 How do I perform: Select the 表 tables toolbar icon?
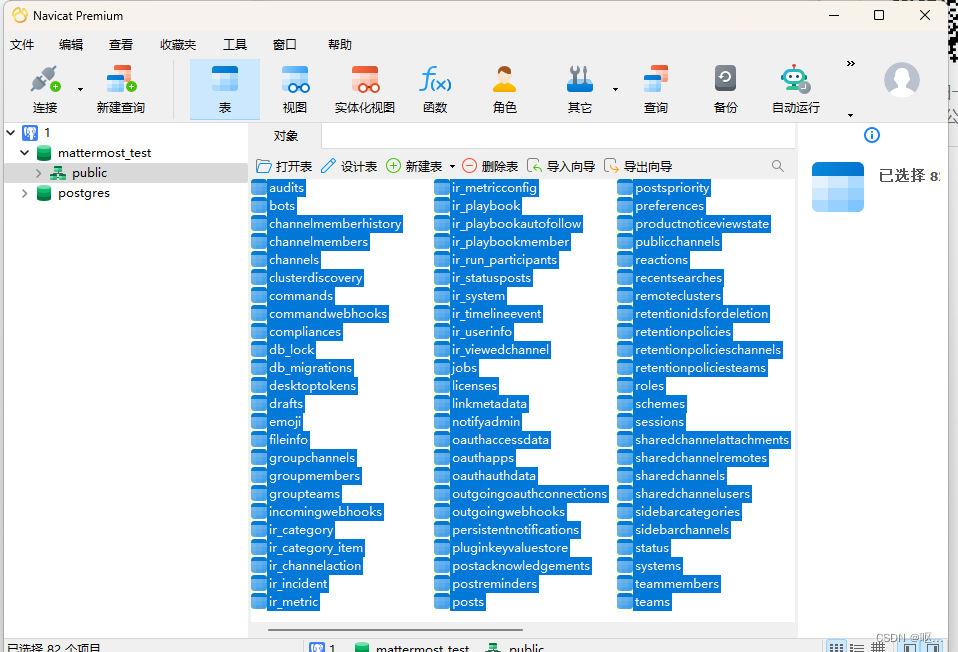(x=225, y=89)
